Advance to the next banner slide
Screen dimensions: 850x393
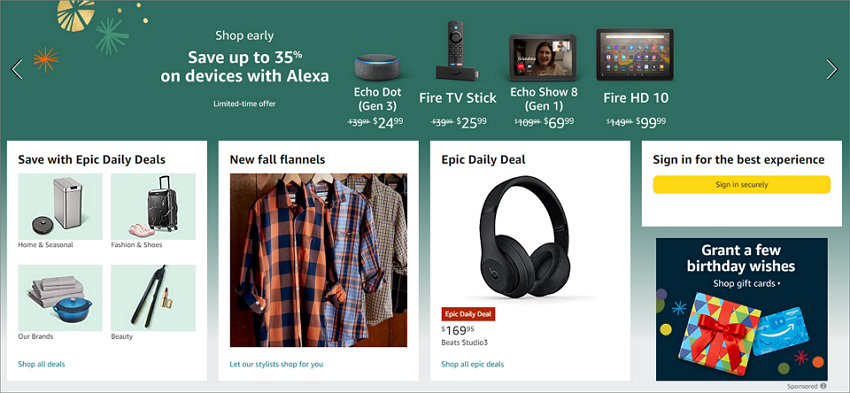(832, 69)
